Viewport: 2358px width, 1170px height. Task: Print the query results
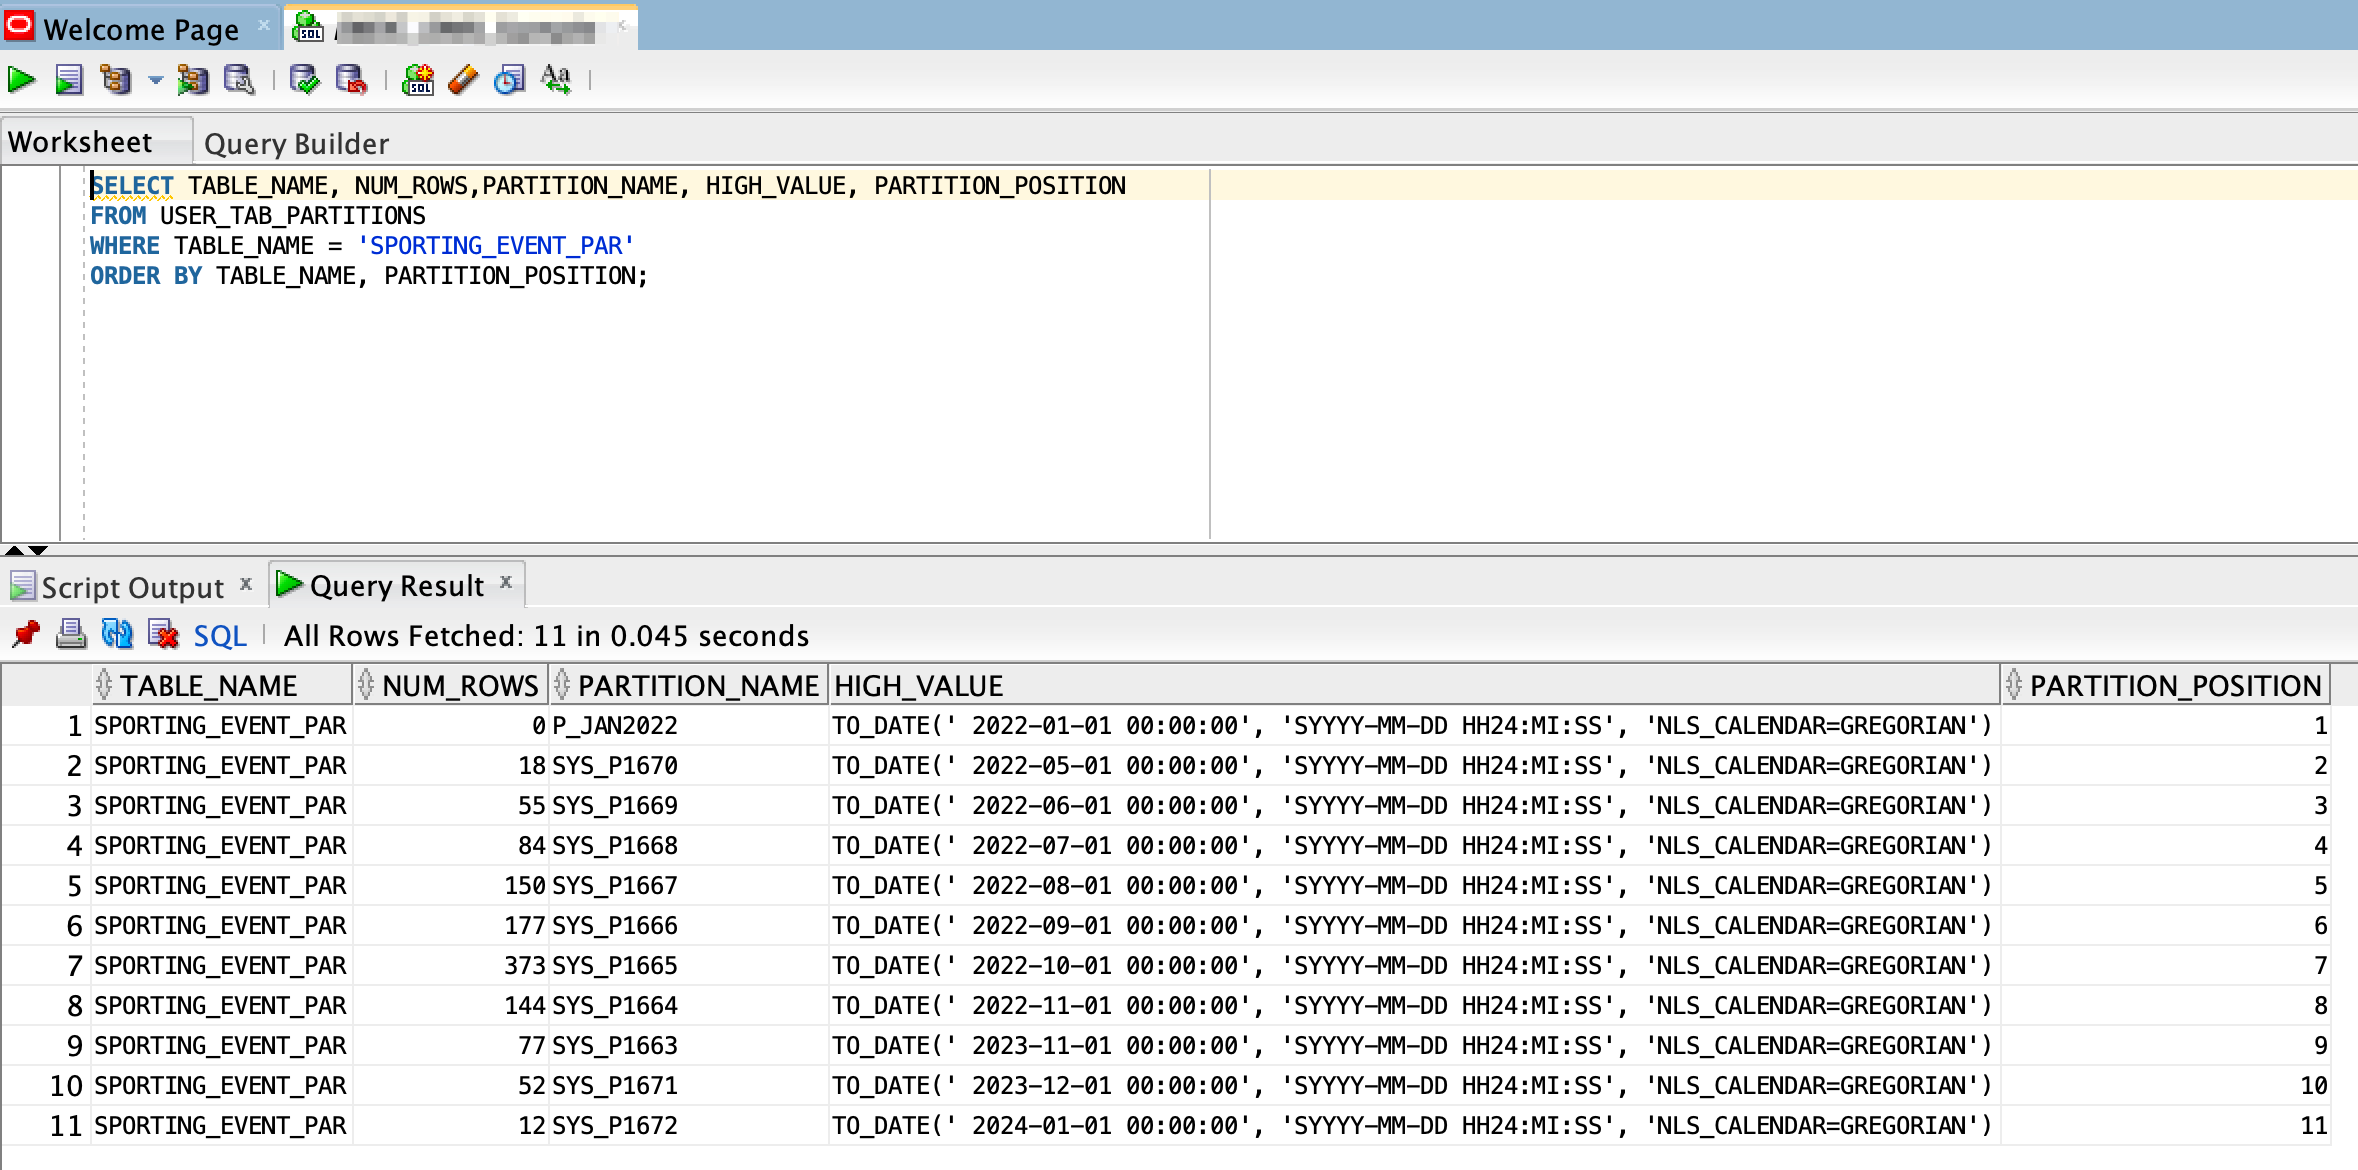coord(73,635)
